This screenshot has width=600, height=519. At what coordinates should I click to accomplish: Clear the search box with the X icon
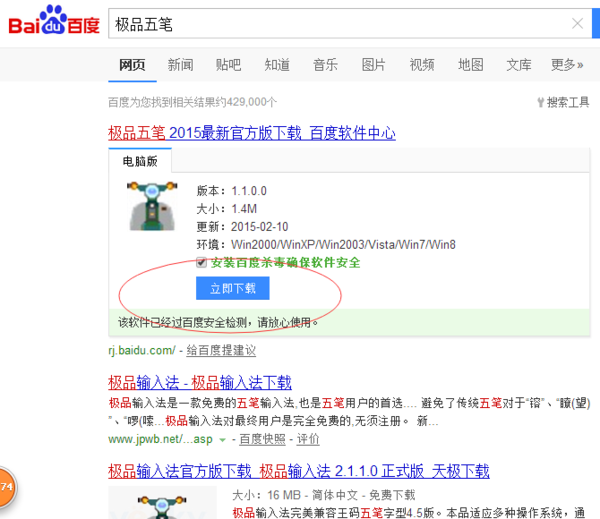[x=577, y=23]
